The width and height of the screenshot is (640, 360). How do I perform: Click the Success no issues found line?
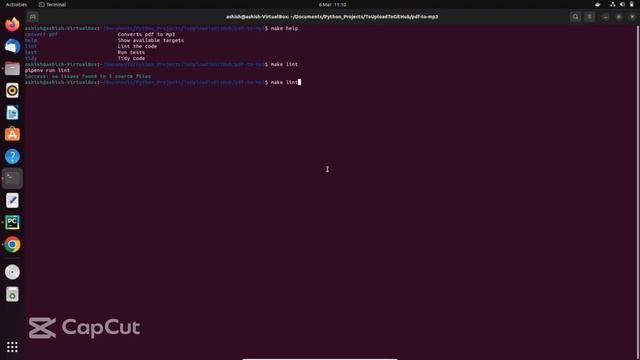pos(88,76)
